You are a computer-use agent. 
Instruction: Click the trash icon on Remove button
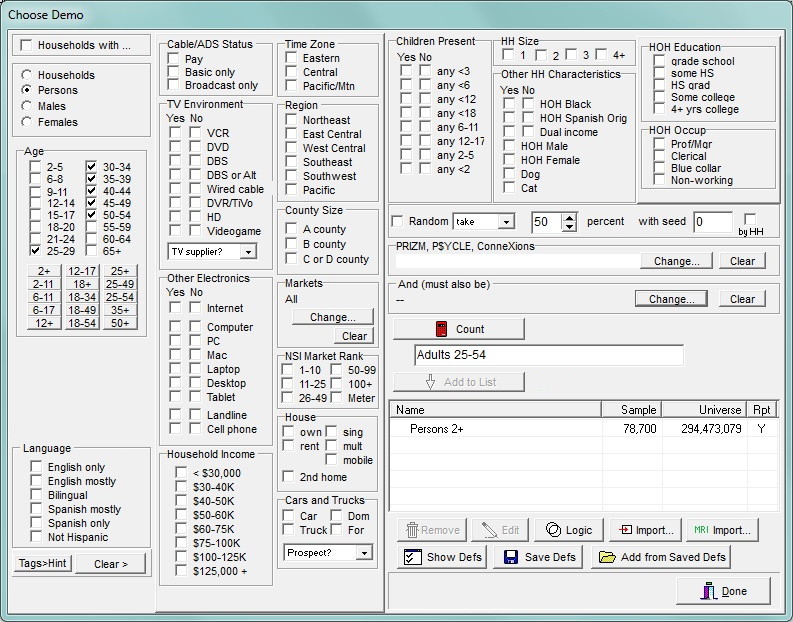click(412, 530)
